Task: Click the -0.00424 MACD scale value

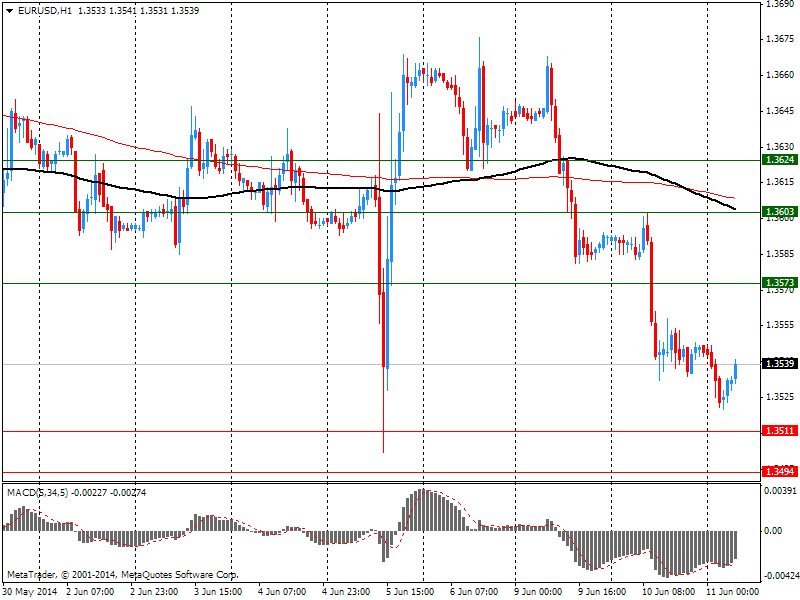Action: pos(780,576)
